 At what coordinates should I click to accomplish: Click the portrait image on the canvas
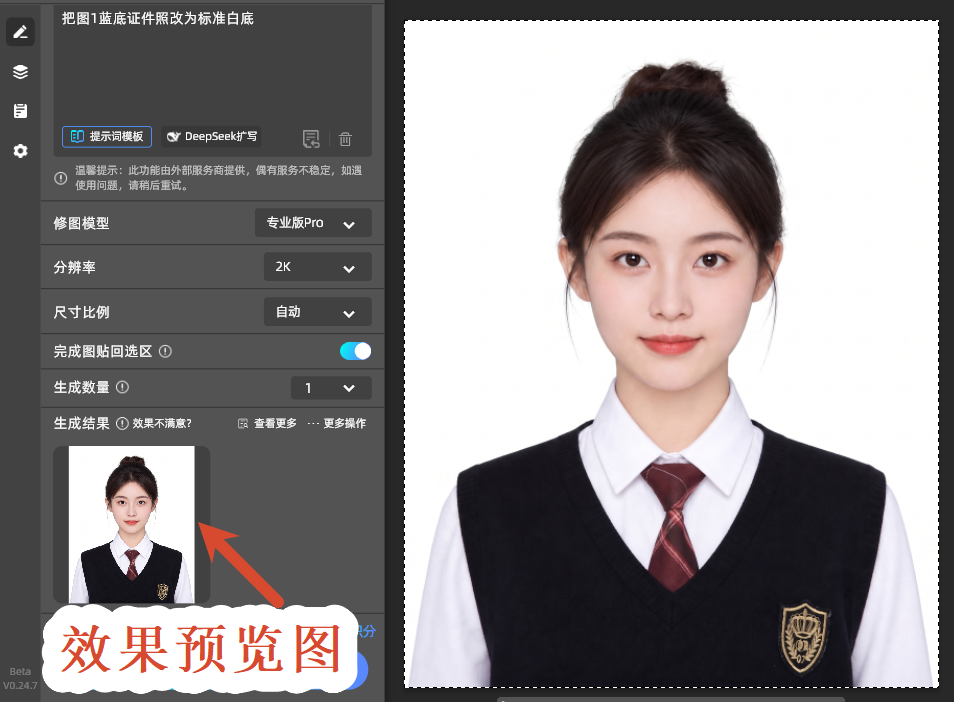pyautogui.click(x=671, y=354)
